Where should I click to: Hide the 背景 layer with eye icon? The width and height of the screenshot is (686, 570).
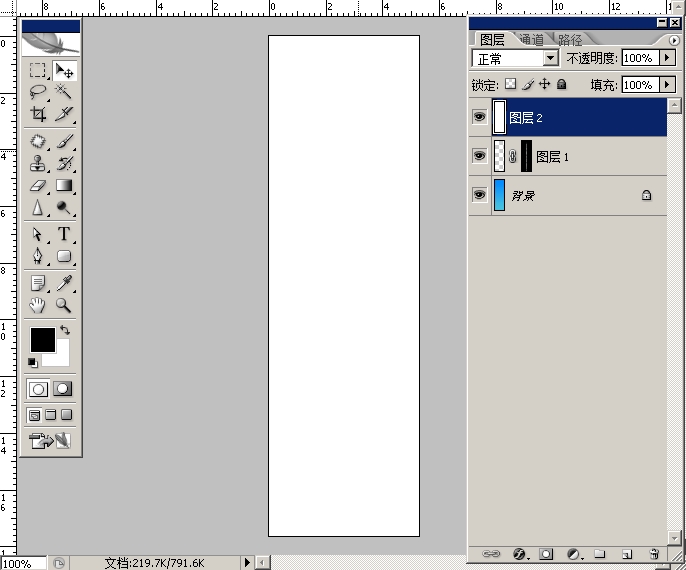tap(480, 195)
